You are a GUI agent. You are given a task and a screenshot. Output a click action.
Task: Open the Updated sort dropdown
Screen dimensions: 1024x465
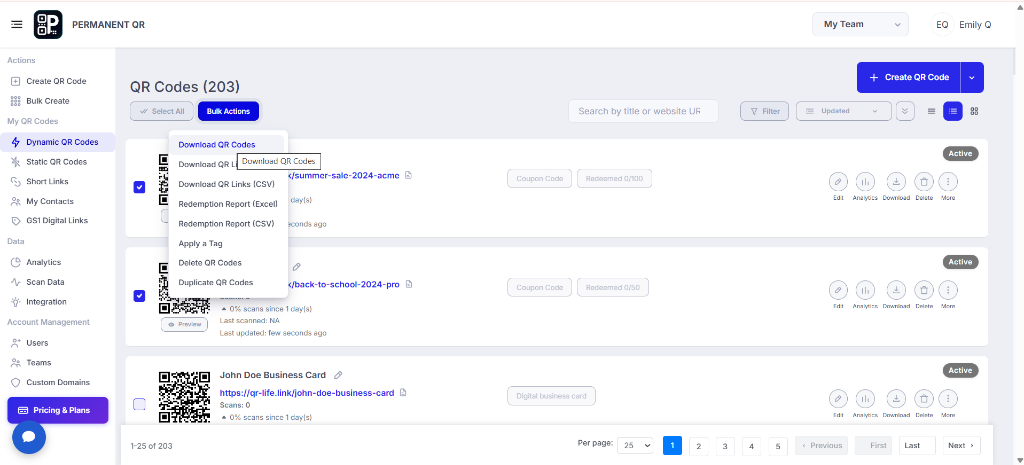(843, 111)
